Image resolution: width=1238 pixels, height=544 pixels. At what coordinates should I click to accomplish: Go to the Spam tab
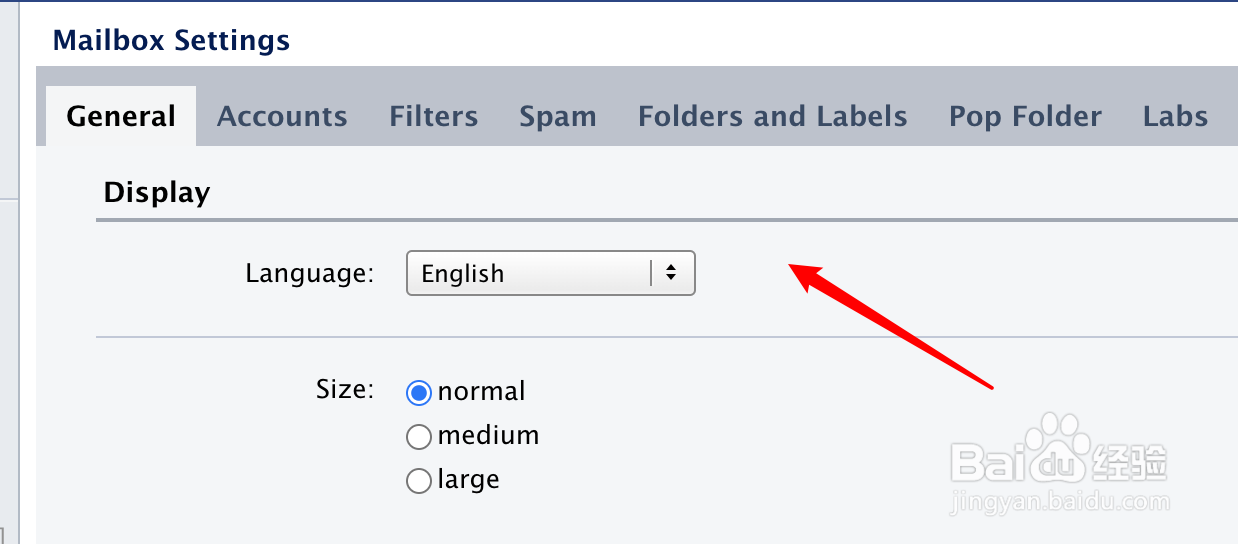557,117
